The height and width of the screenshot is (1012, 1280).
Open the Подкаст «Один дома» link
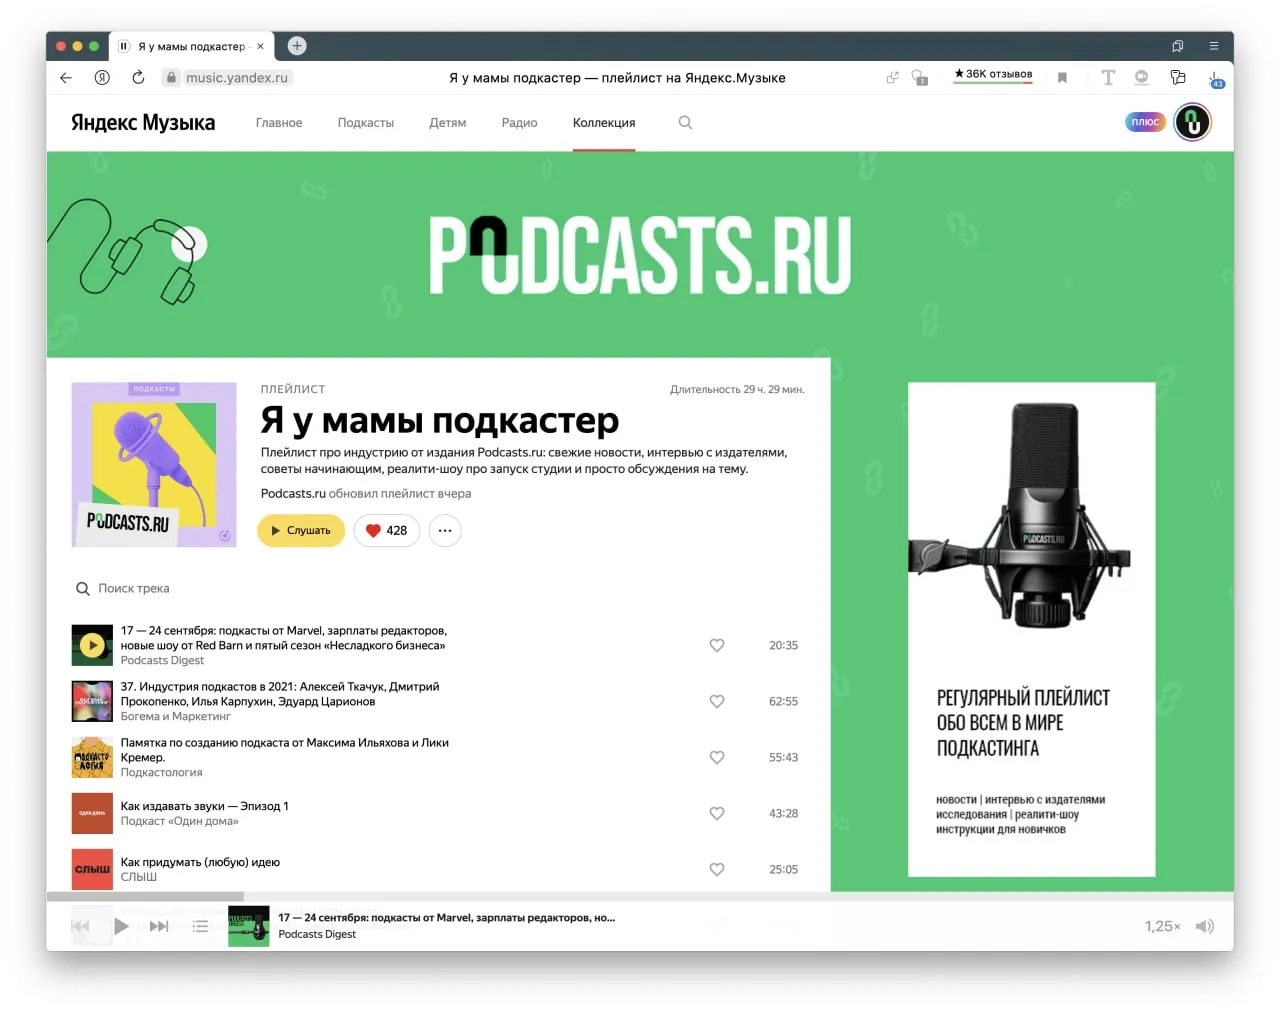point(180,822)
